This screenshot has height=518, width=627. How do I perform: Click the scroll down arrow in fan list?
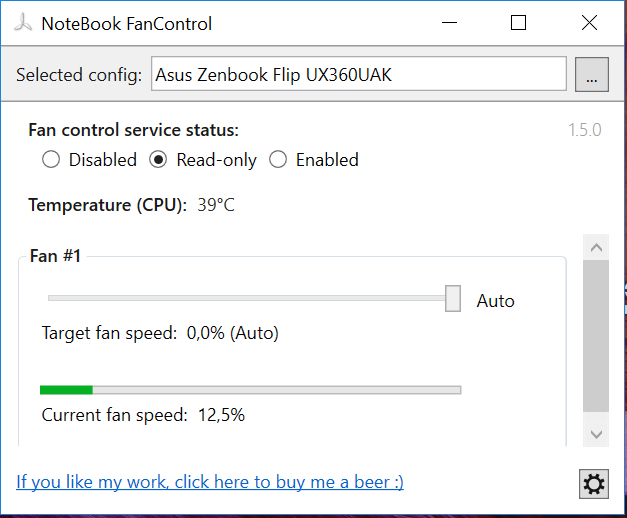tap(596, 434)
